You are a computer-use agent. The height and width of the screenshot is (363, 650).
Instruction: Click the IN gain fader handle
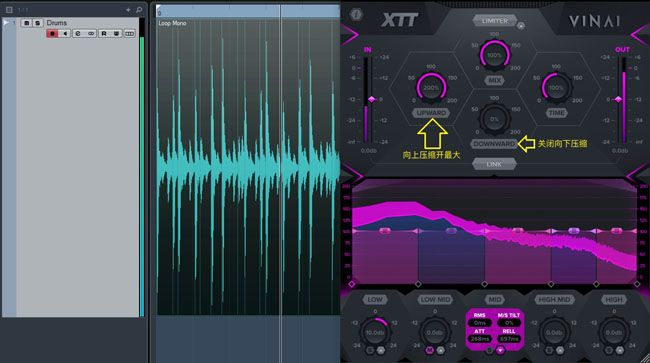(371, 99)
